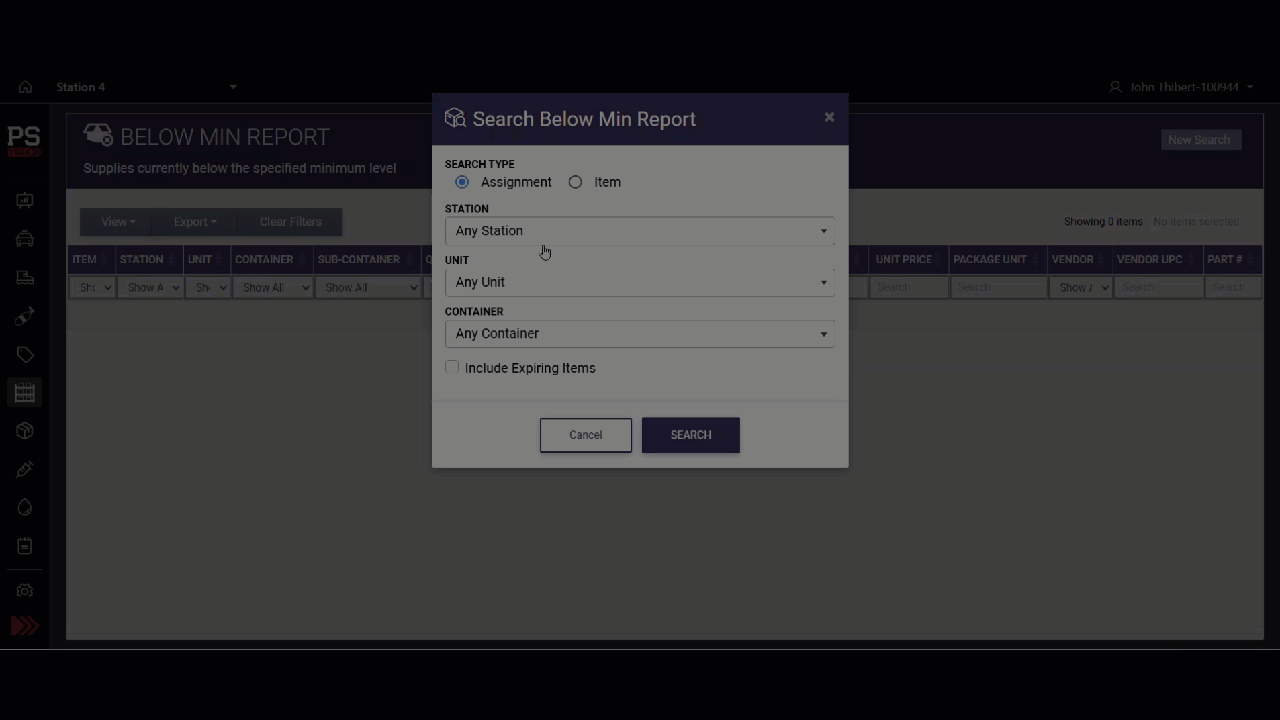Click the syringe icon in sidebar
The image size is (1280, 720).
pyautogui.click(x=25, y=469)
